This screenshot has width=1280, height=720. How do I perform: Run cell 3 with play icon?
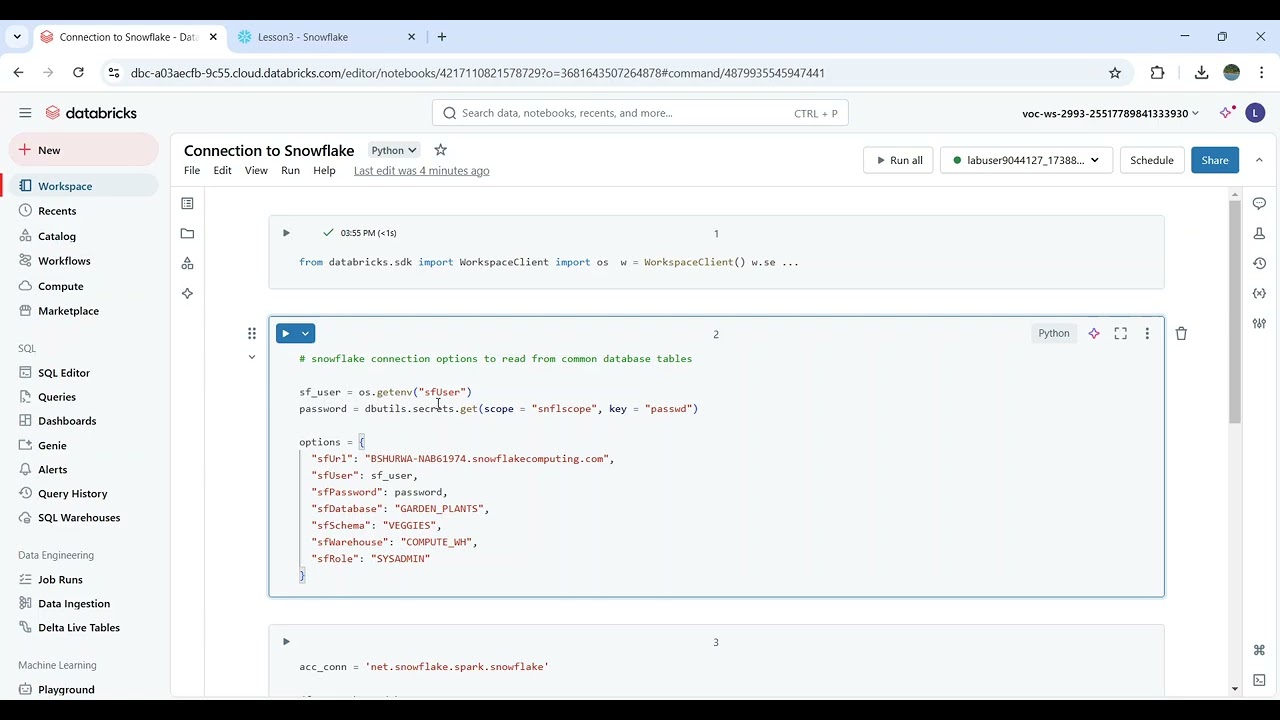click(286, 642)
